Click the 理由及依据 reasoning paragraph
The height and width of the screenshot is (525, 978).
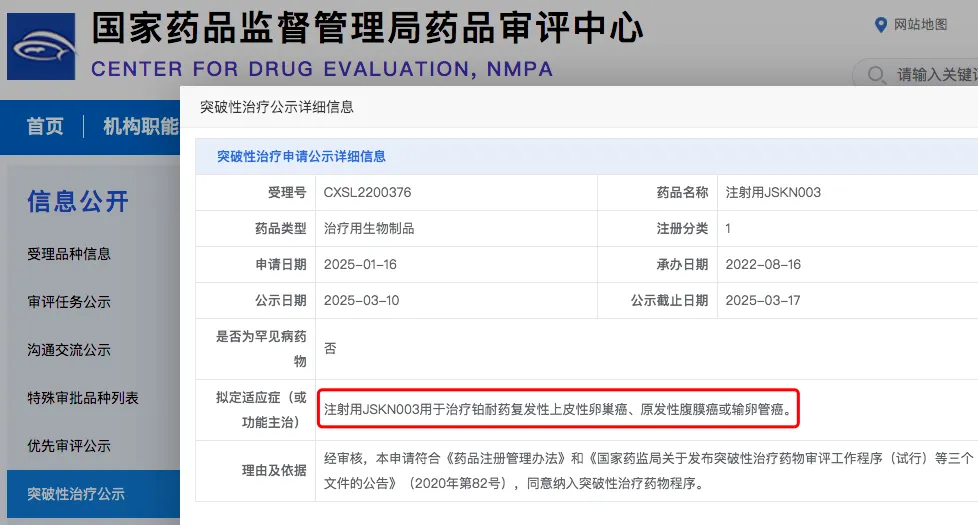coord(648,471)
